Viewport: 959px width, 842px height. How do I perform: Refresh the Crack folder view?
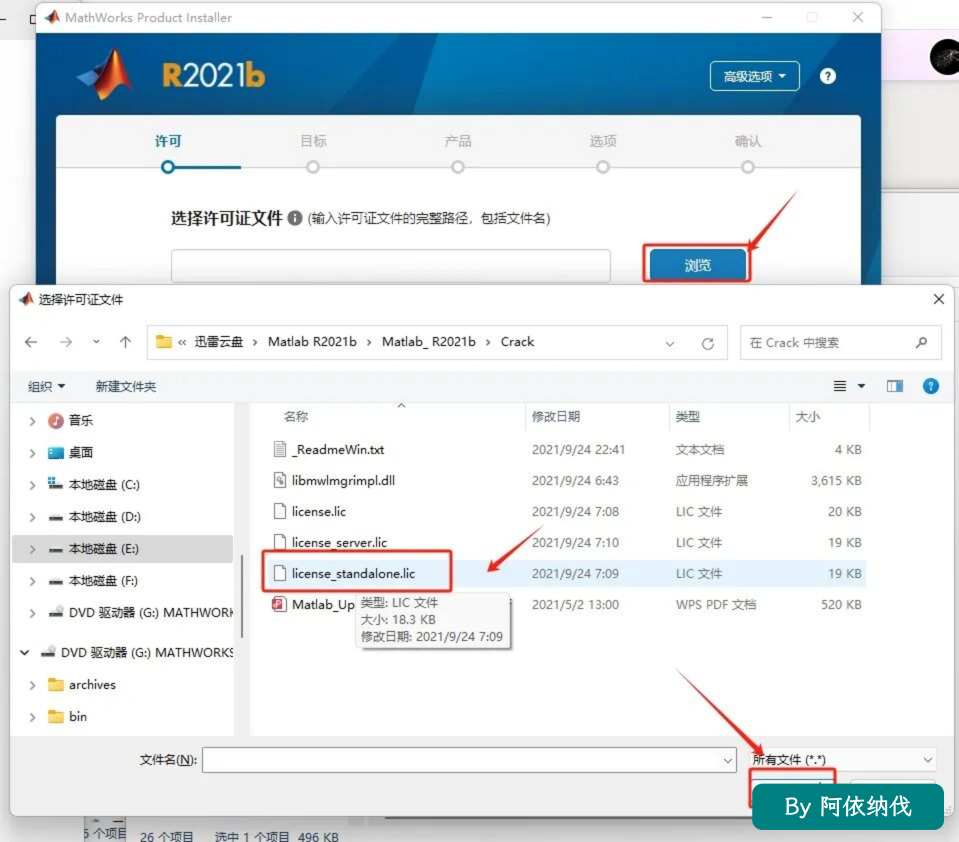(708, 343)
